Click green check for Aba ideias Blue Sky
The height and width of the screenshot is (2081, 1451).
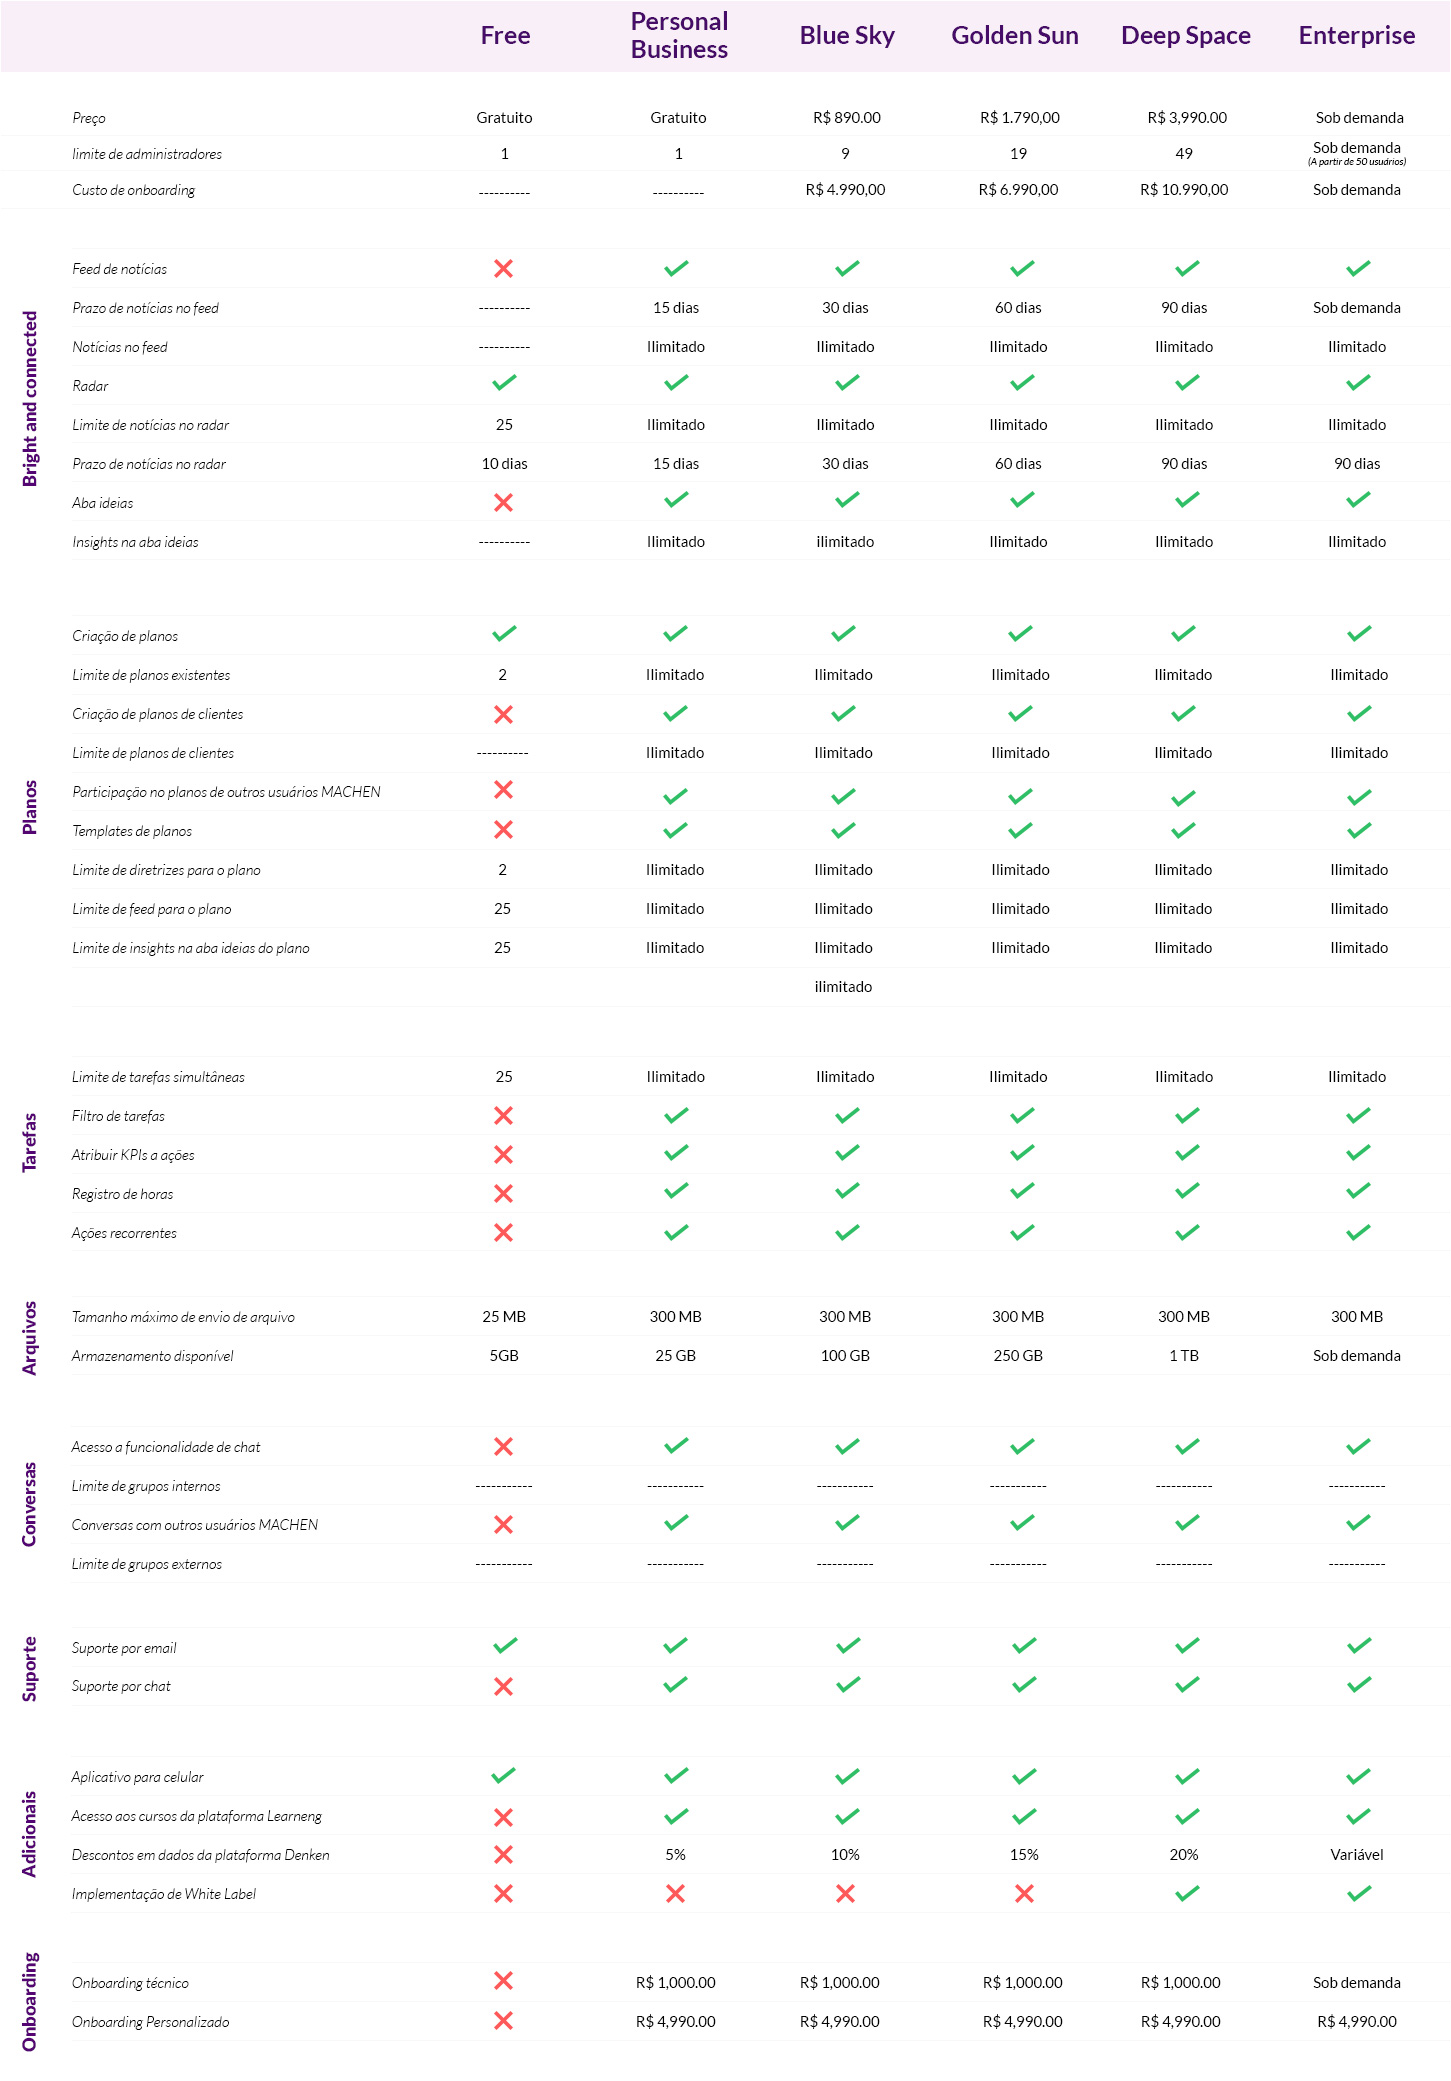click(x=847, y=499)
